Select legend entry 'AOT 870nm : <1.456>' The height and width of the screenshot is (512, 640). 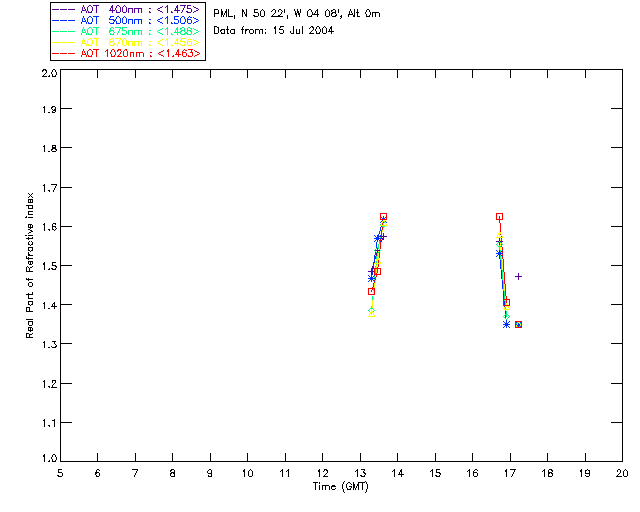pos(128,42)
